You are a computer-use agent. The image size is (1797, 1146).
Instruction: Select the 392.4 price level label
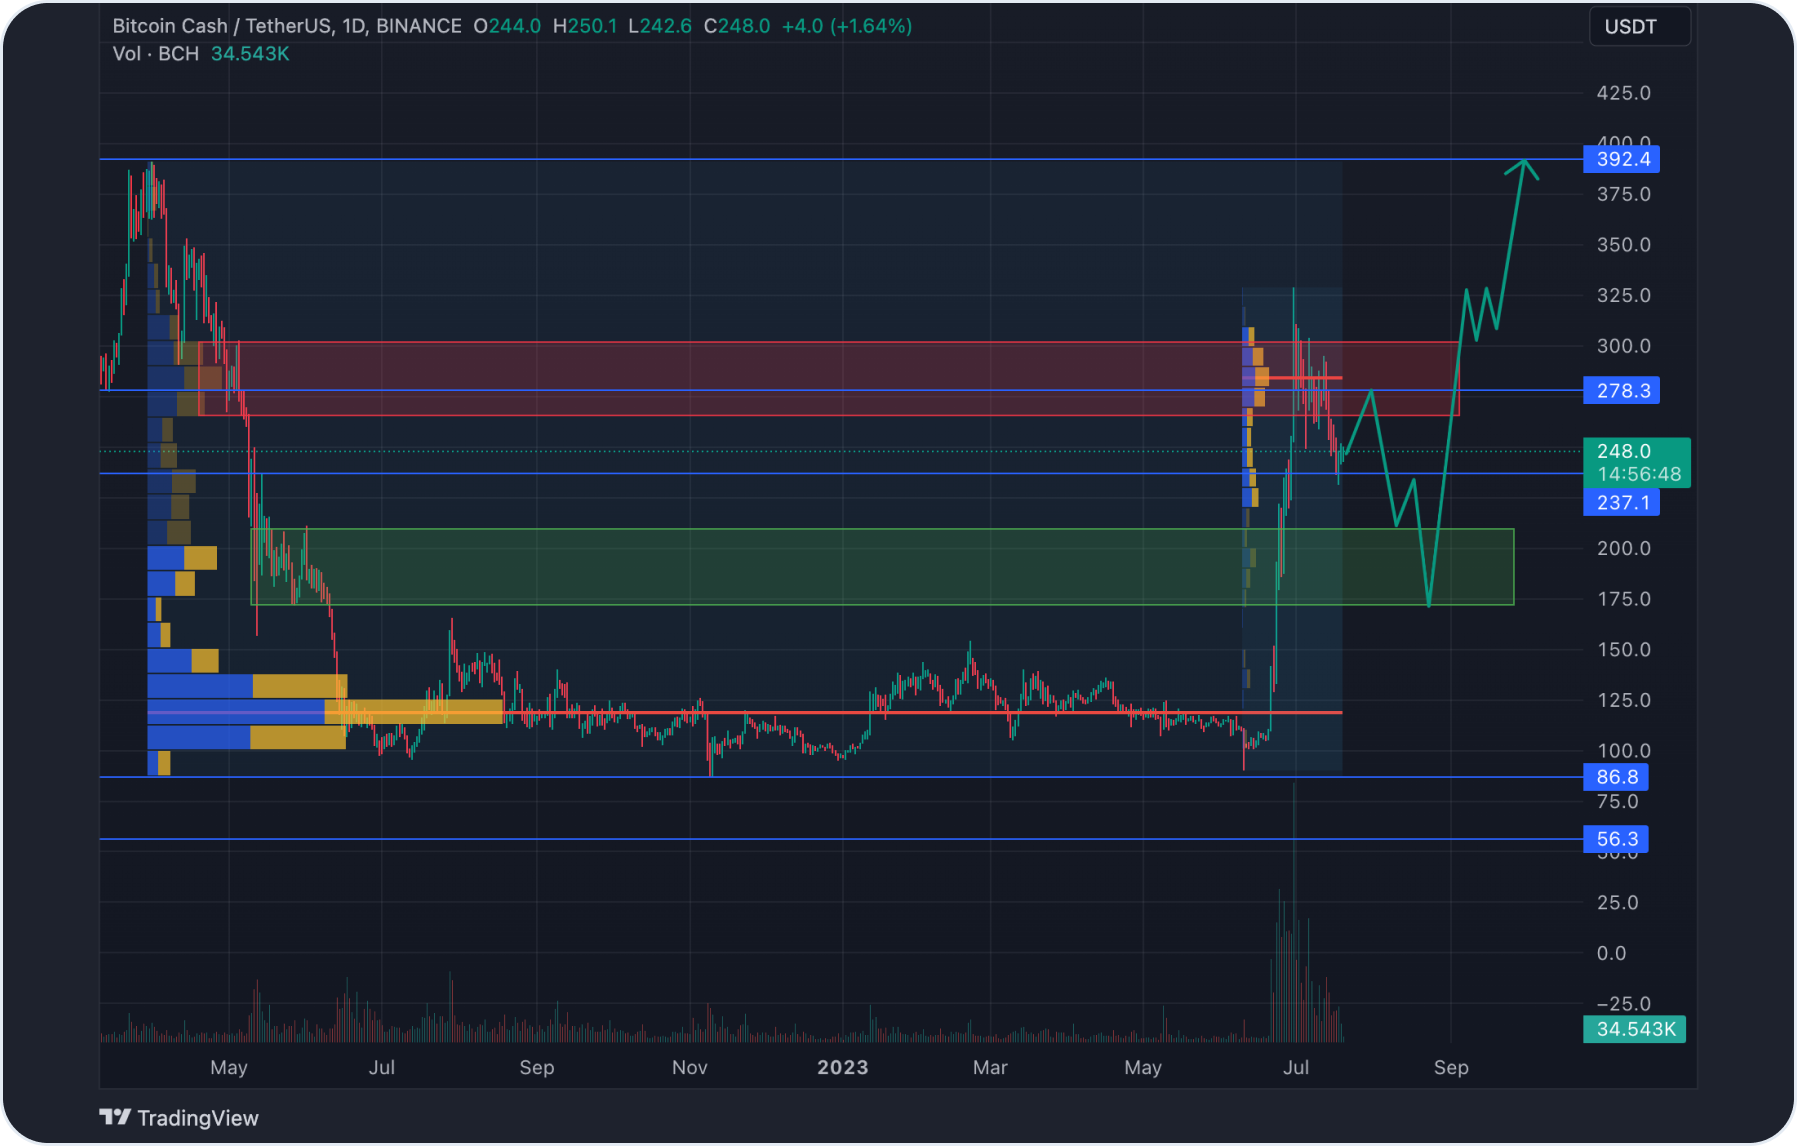(1622, 159)
